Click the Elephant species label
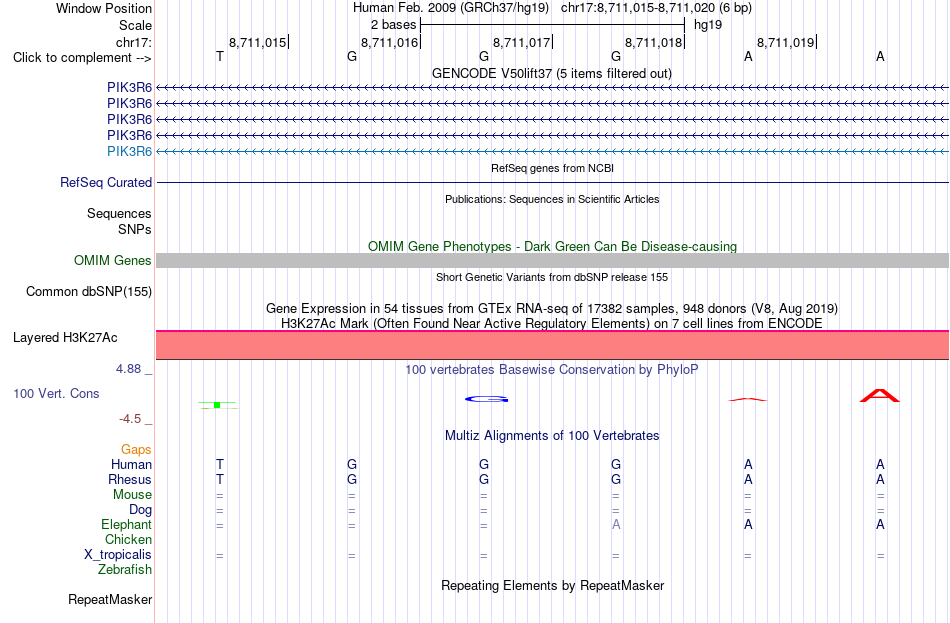The height and width of the screenshot is (623, 950). click(x=126, y=525)
